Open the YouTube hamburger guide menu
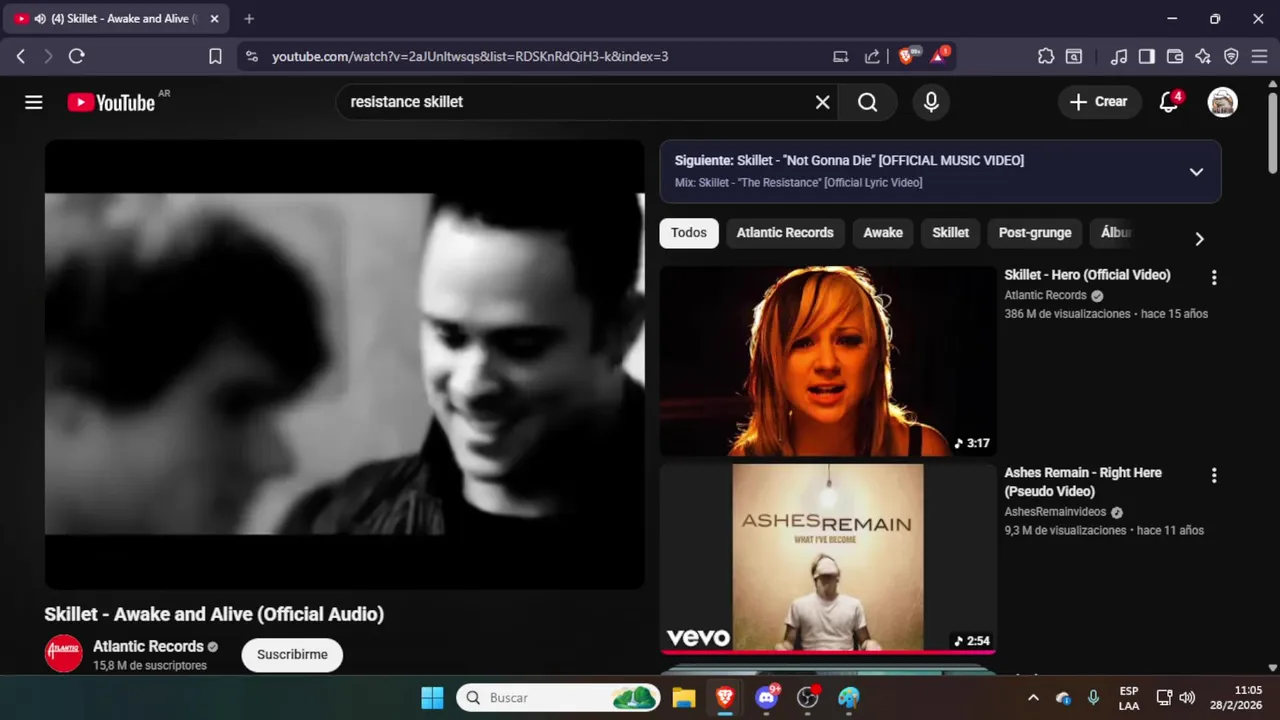 [x=34, y=102]
